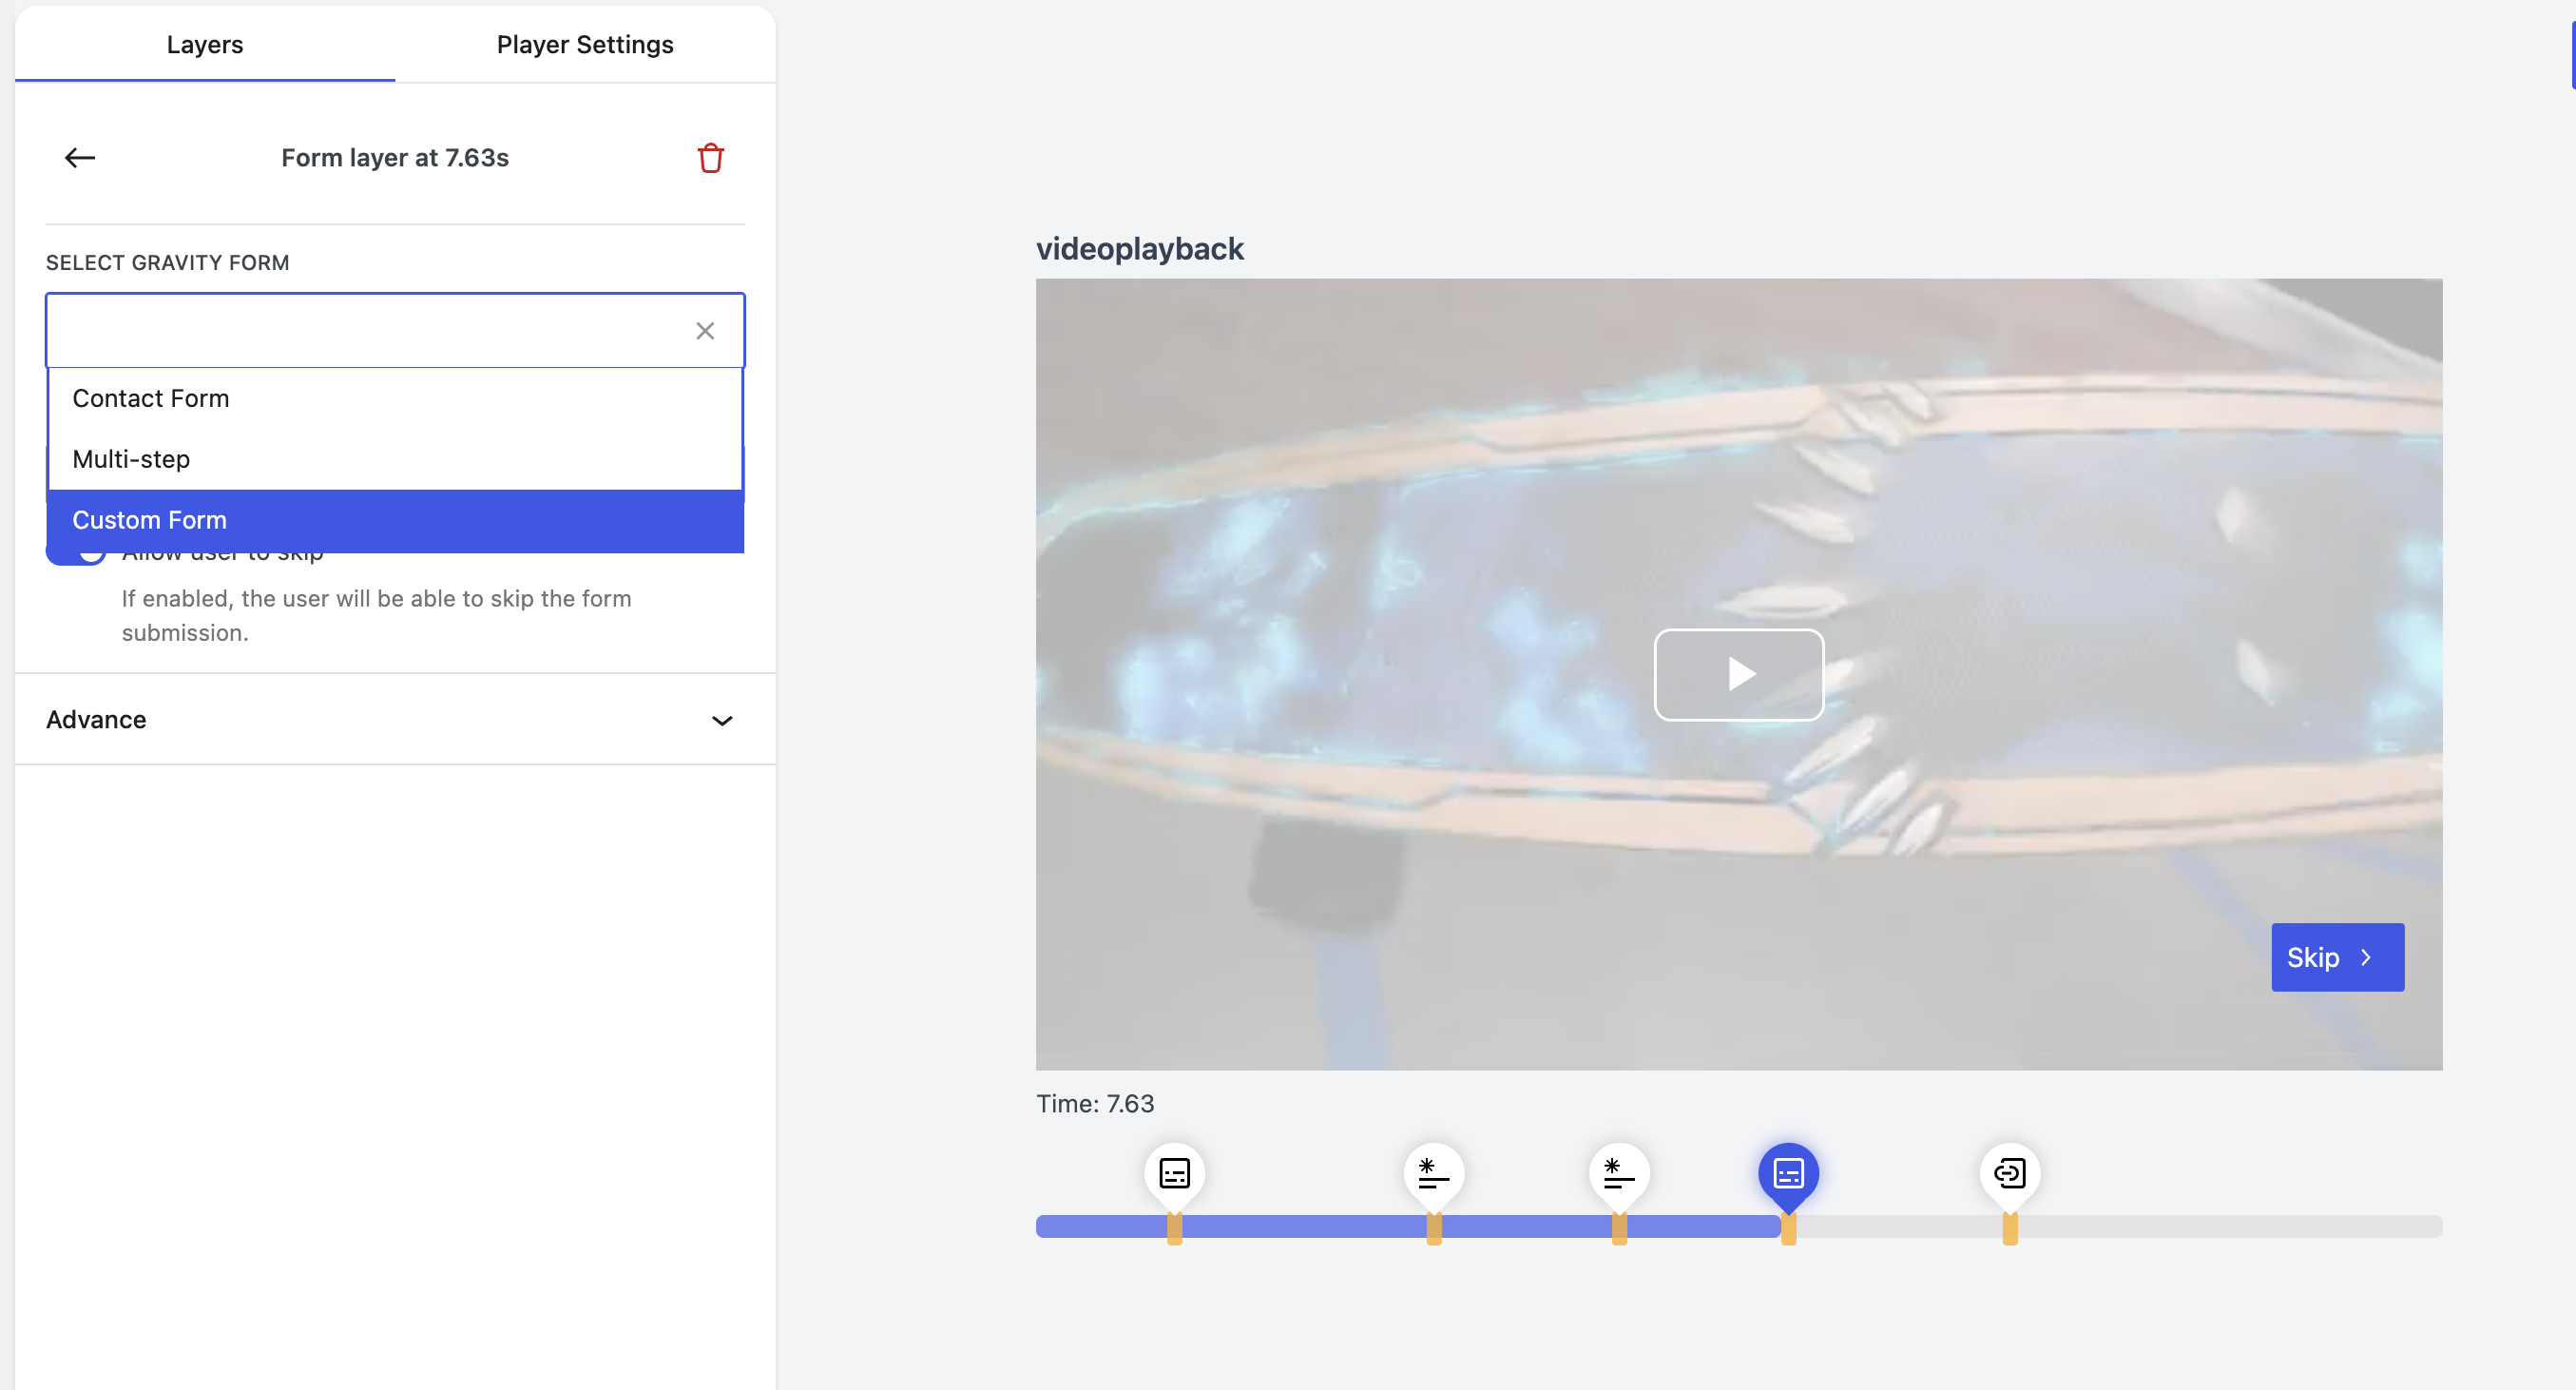Select second hotspot layer marker icon
Image resolution: width=2576 pixels, height=1390 pixels.
1618,1172
